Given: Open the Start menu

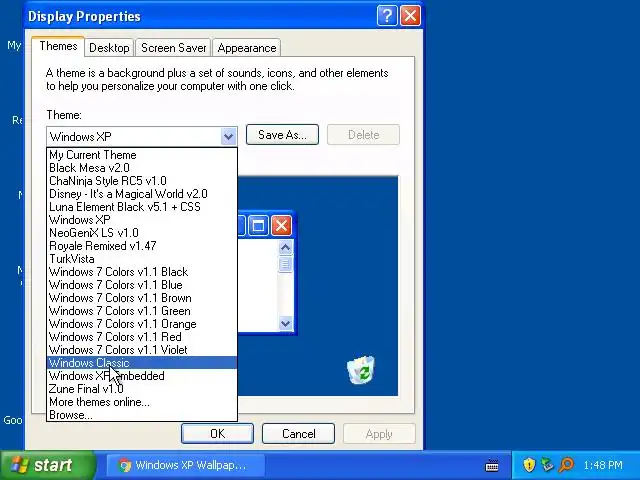Looking at the screenshot, I should pyautogui.click(x=48, y=465).
